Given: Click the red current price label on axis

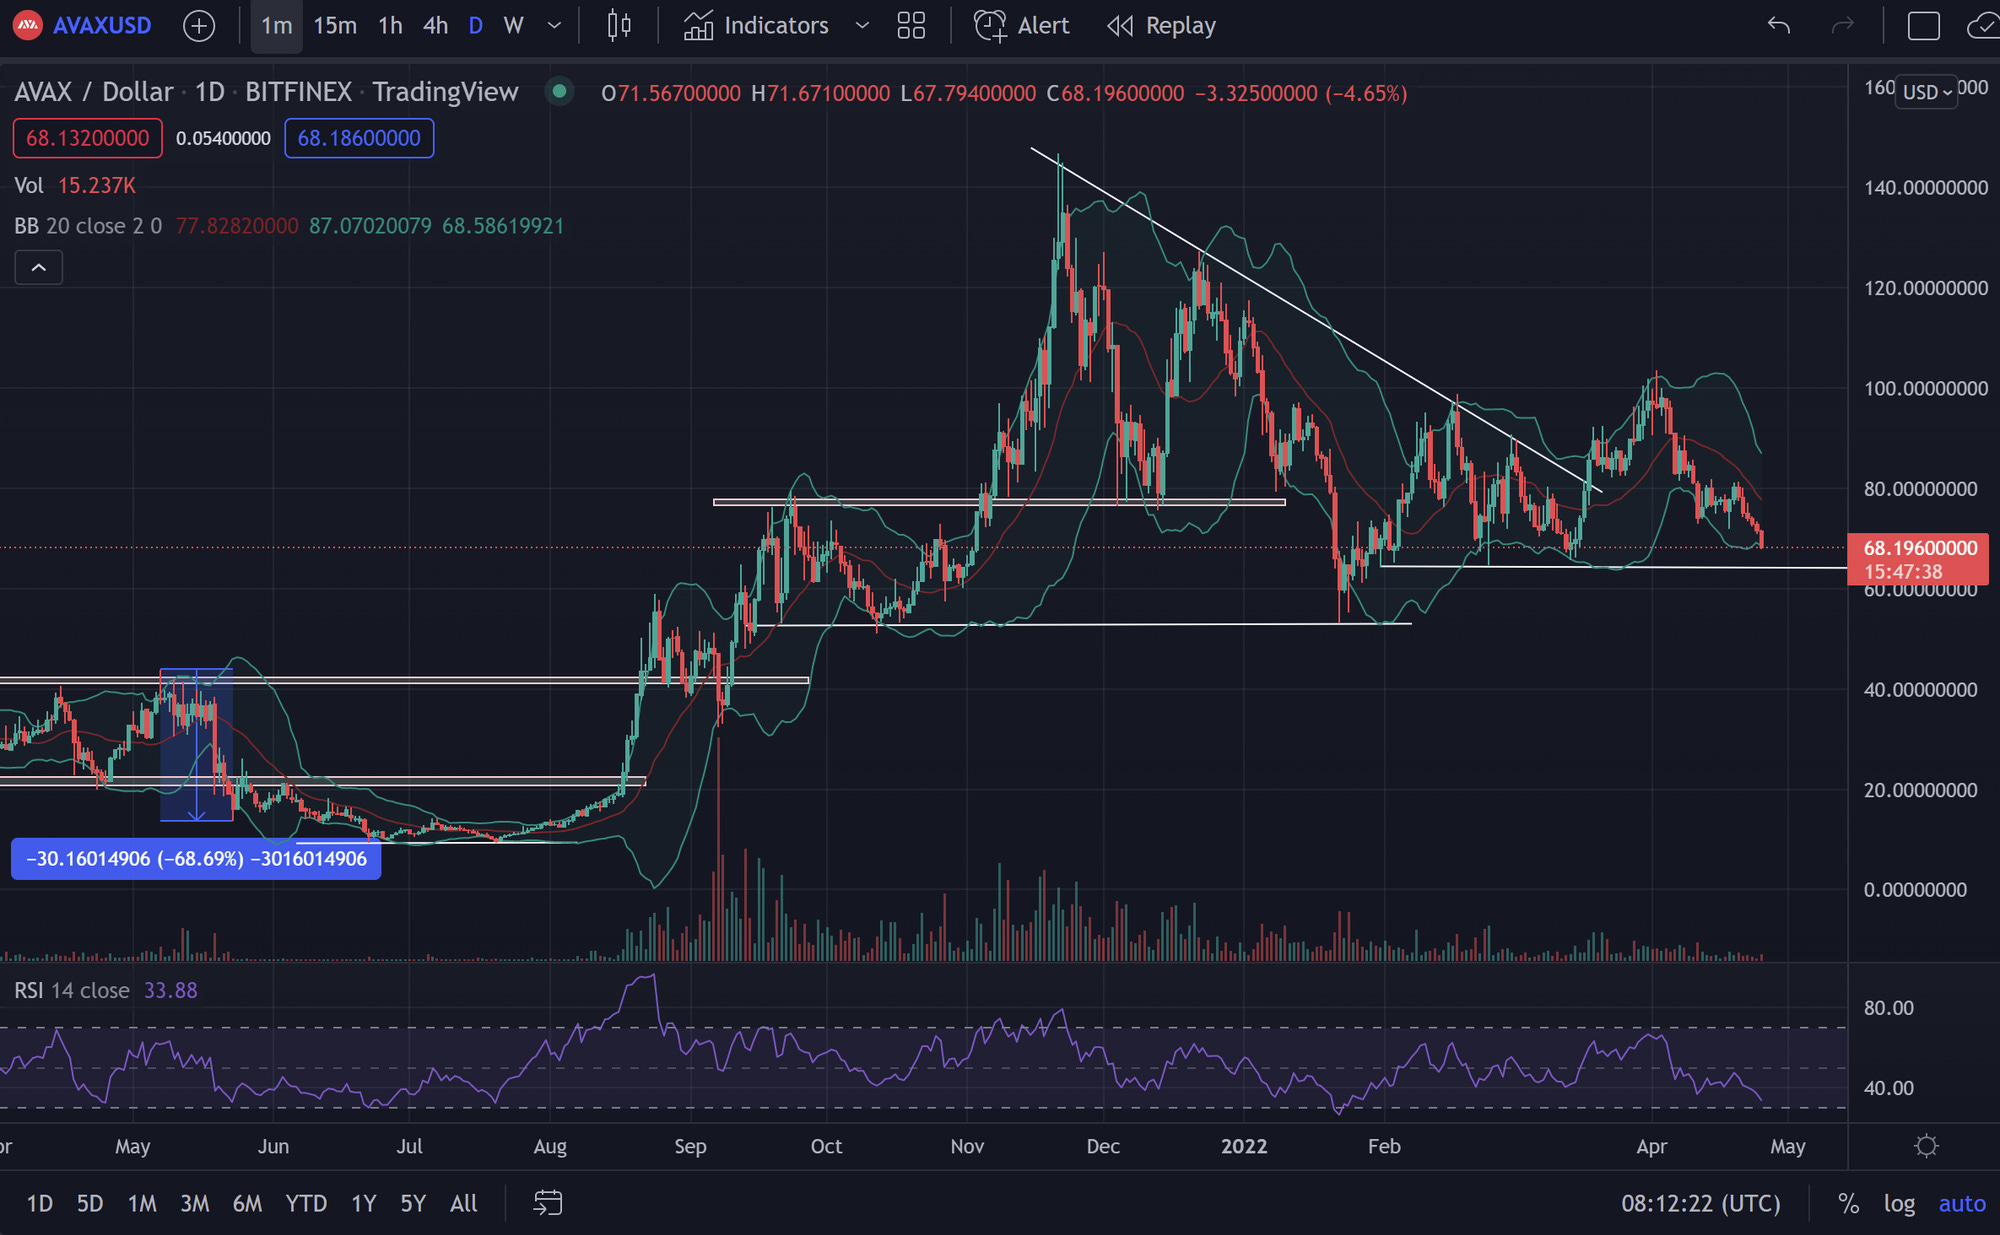Looking at the screenshot, I should pos(1918,559).
